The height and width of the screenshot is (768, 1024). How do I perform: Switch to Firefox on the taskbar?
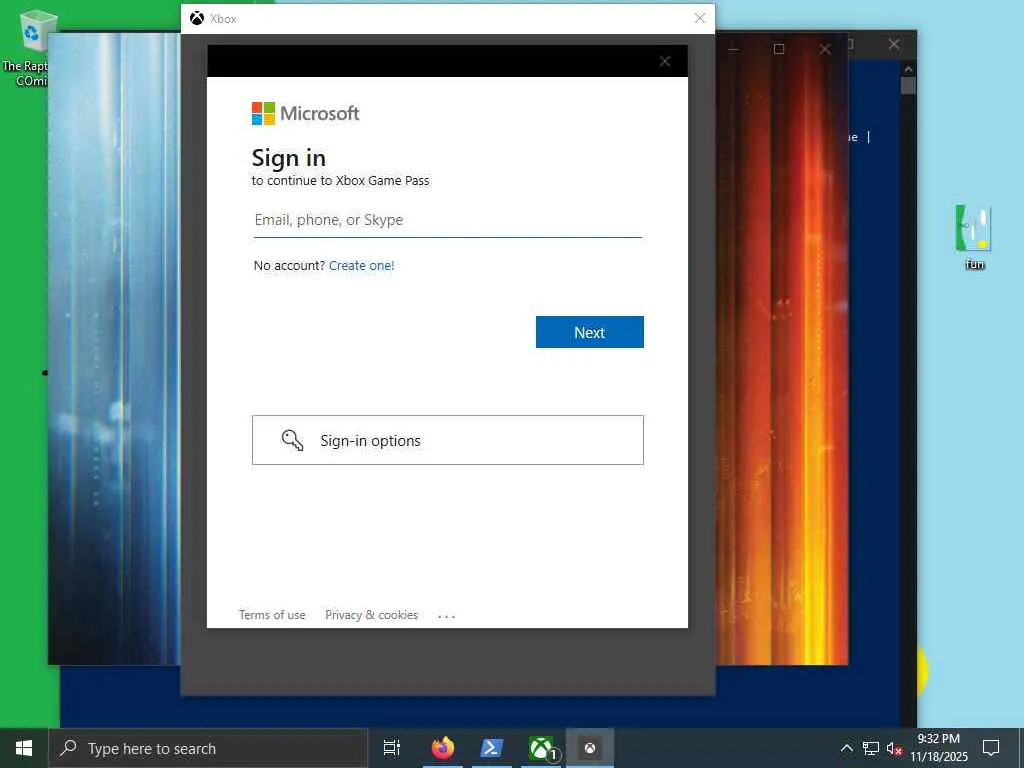[x=443, y=748]
